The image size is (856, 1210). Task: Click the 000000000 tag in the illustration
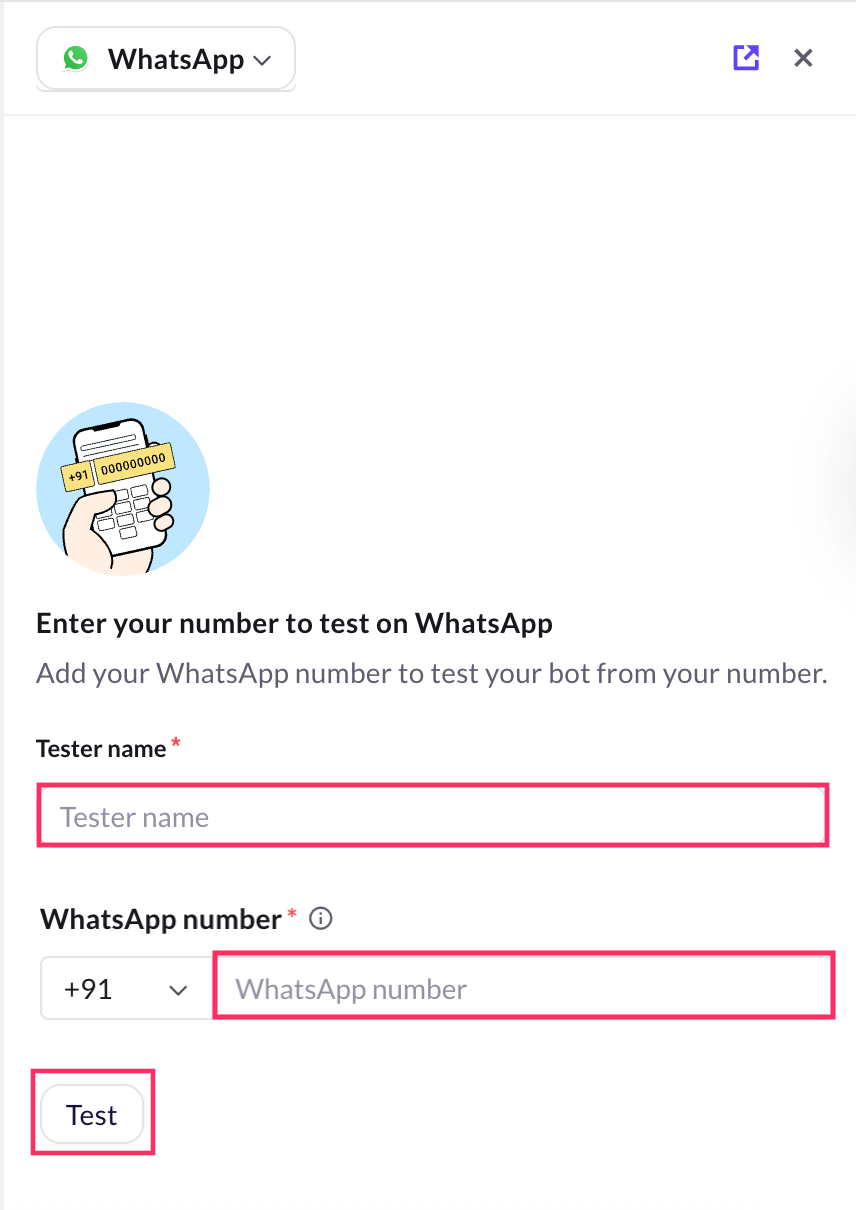pyautogui.click(x=135, y=461)
